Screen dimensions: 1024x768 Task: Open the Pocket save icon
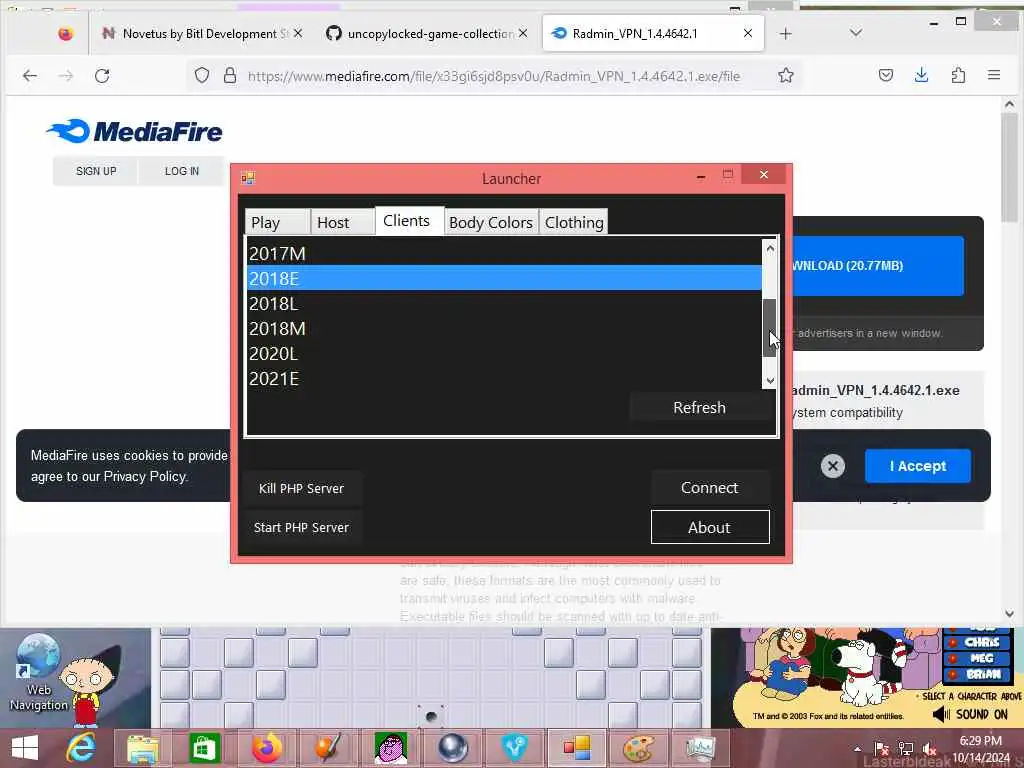(x=886, y=76)
